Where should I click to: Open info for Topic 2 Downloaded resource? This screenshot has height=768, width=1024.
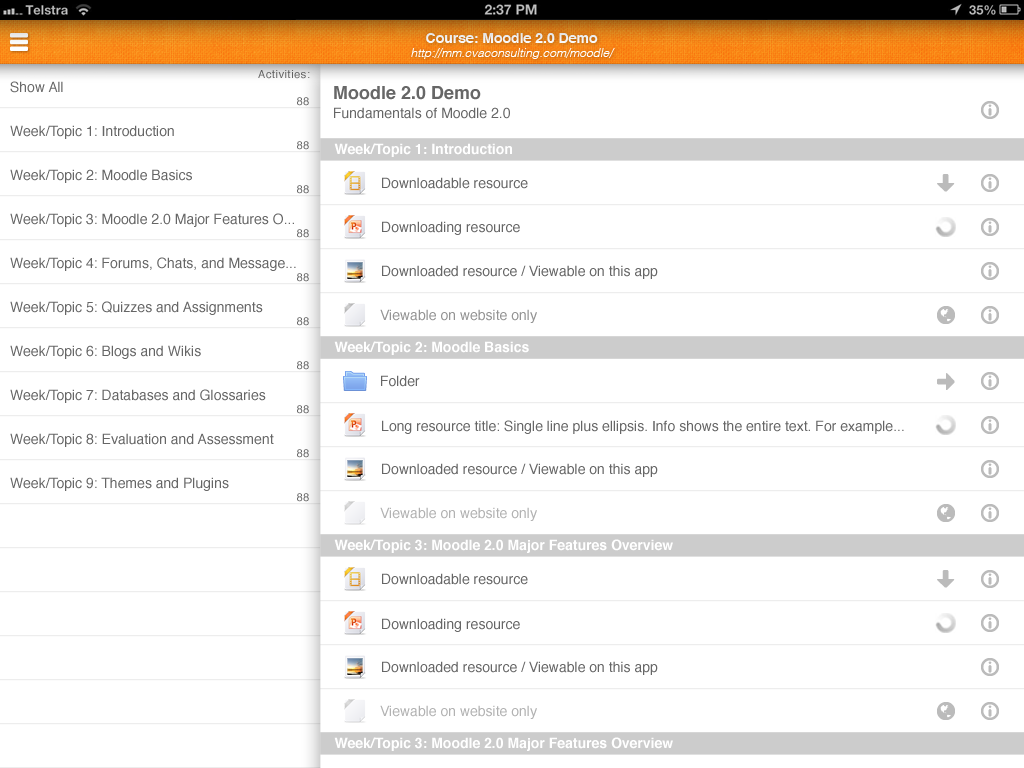point(989,469)
